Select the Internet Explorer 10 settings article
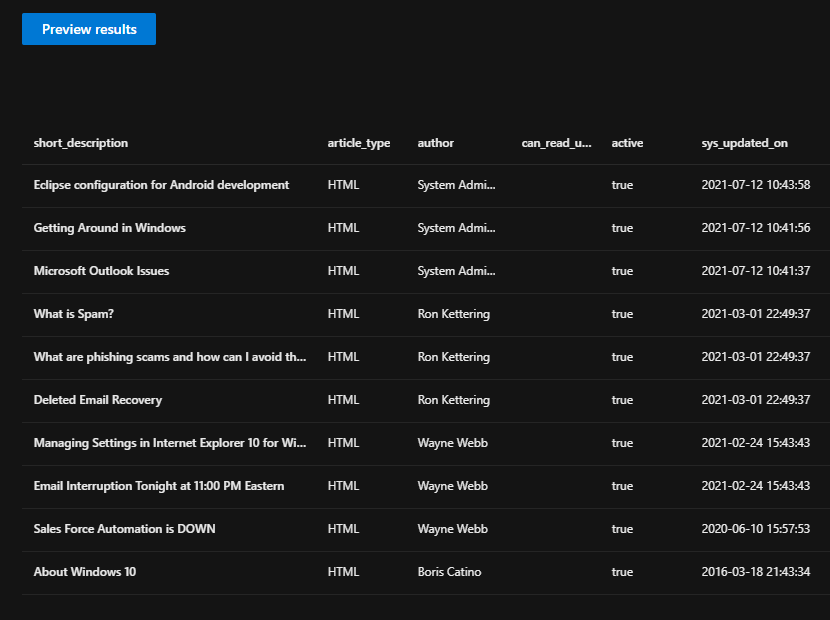The width and height of the screenshot is (830, 620). click(x=167, y=443)
